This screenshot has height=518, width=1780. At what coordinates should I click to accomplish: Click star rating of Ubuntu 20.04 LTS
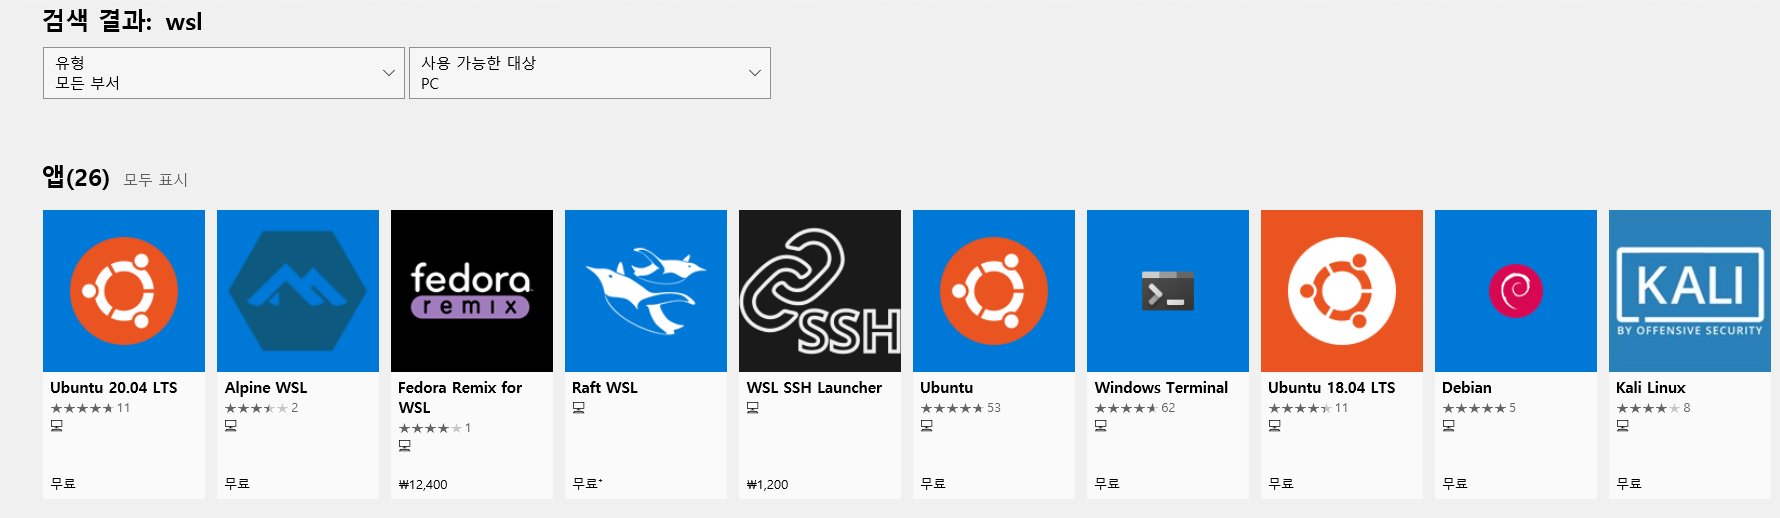click(x=82, y=408)
